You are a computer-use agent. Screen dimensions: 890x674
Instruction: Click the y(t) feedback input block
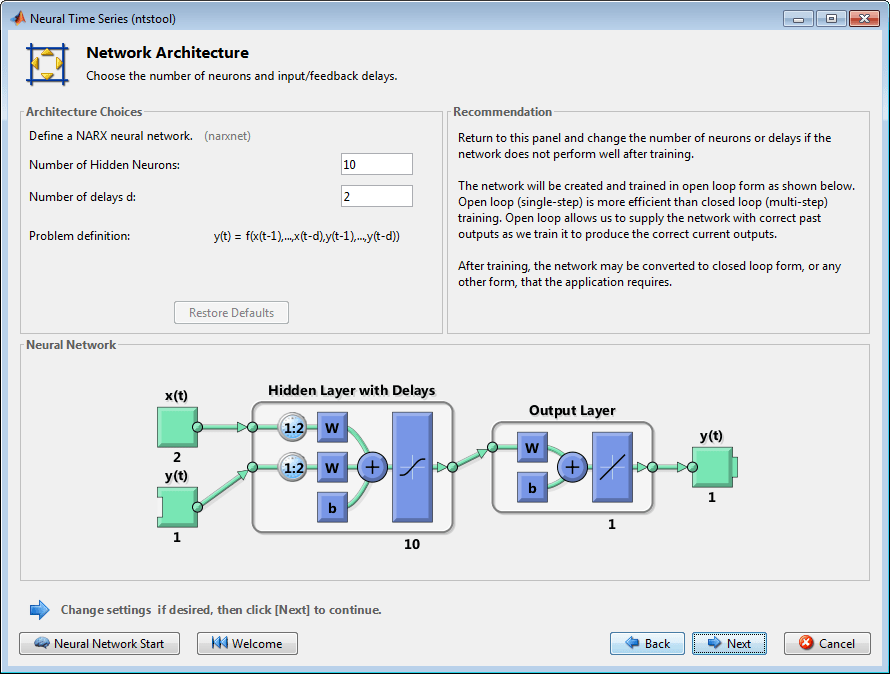tap(178, 507)
